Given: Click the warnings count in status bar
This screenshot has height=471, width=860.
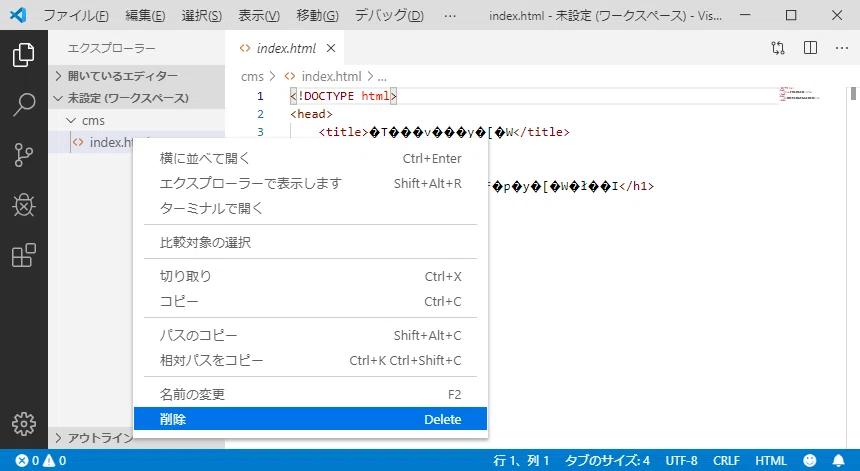Looking at the screenshot, I should click(x=55, y=461).
